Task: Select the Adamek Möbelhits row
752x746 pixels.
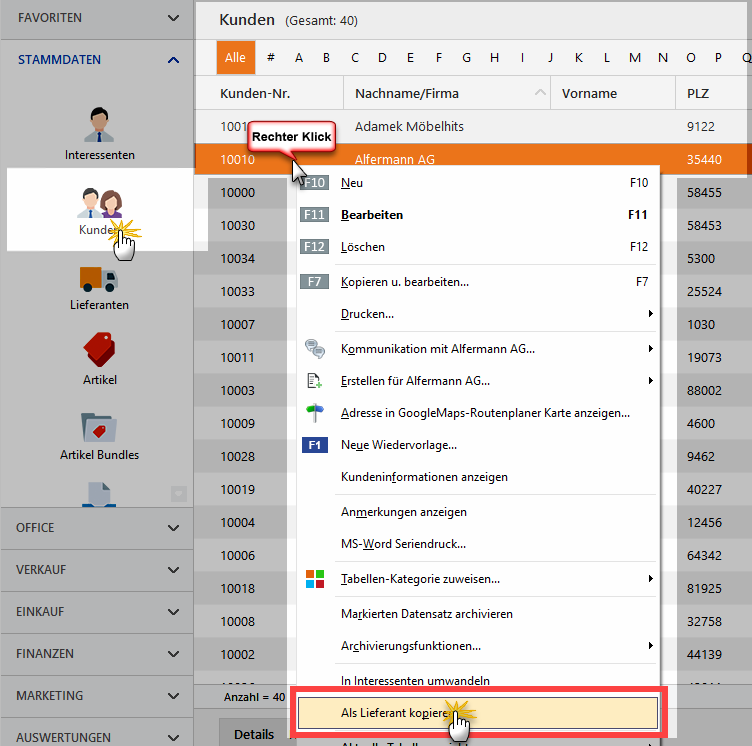Action: [473, 127]
